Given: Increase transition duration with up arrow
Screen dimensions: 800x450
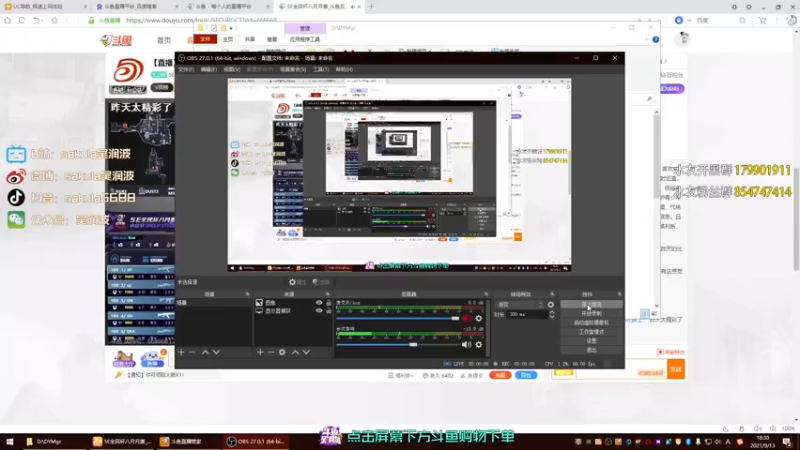Looking at the screenshot, I should click(x=552, y=312).
